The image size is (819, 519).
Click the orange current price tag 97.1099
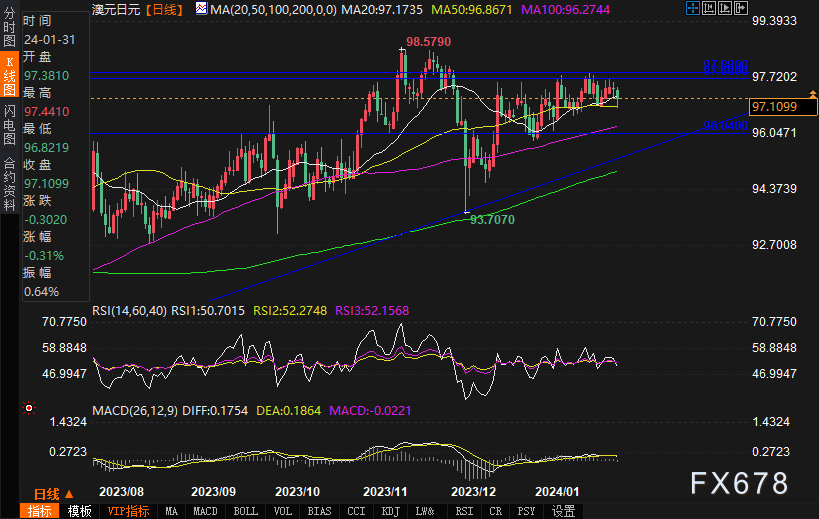(774, 106)
